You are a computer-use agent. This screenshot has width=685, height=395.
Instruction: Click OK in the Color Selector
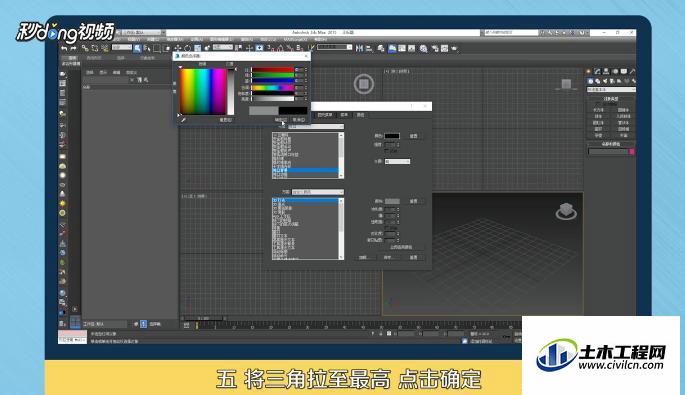pyautogui.click(x=280, y=120)
